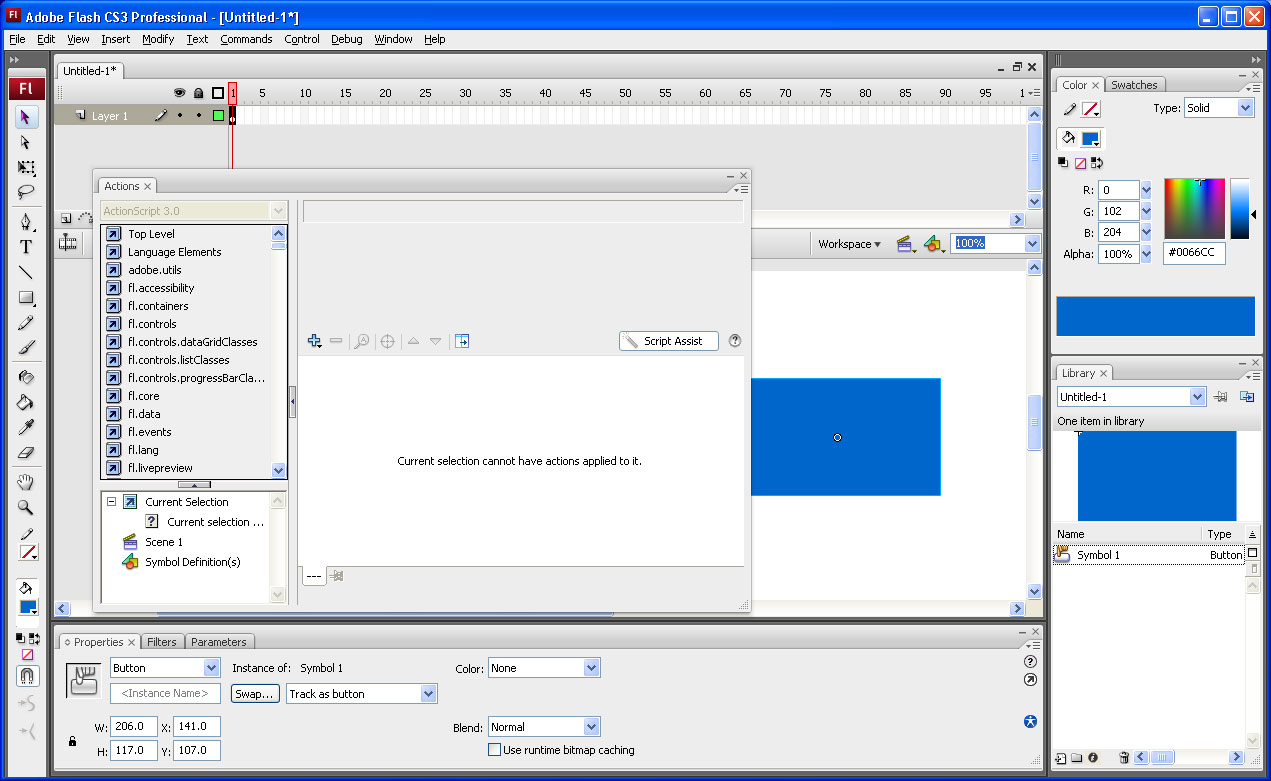Open the Modify menu
The image size is (1271, 781).
158,39
